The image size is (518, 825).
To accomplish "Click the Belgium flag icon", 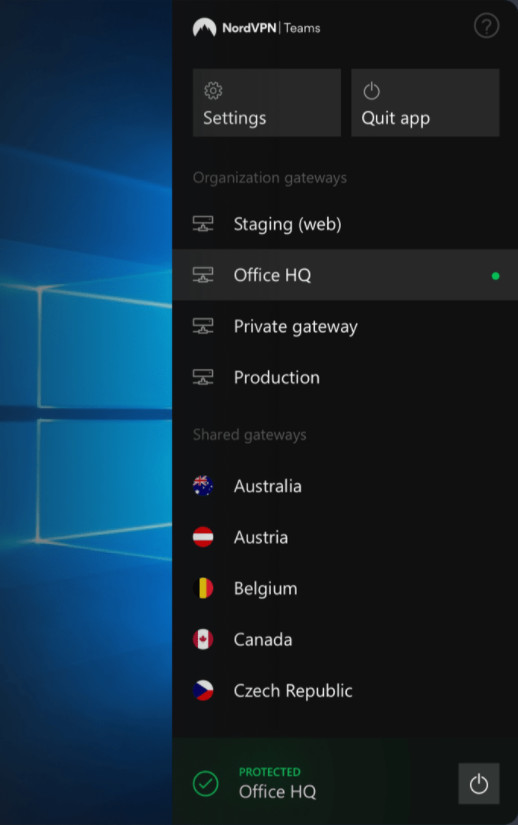I will coord(203,588).
